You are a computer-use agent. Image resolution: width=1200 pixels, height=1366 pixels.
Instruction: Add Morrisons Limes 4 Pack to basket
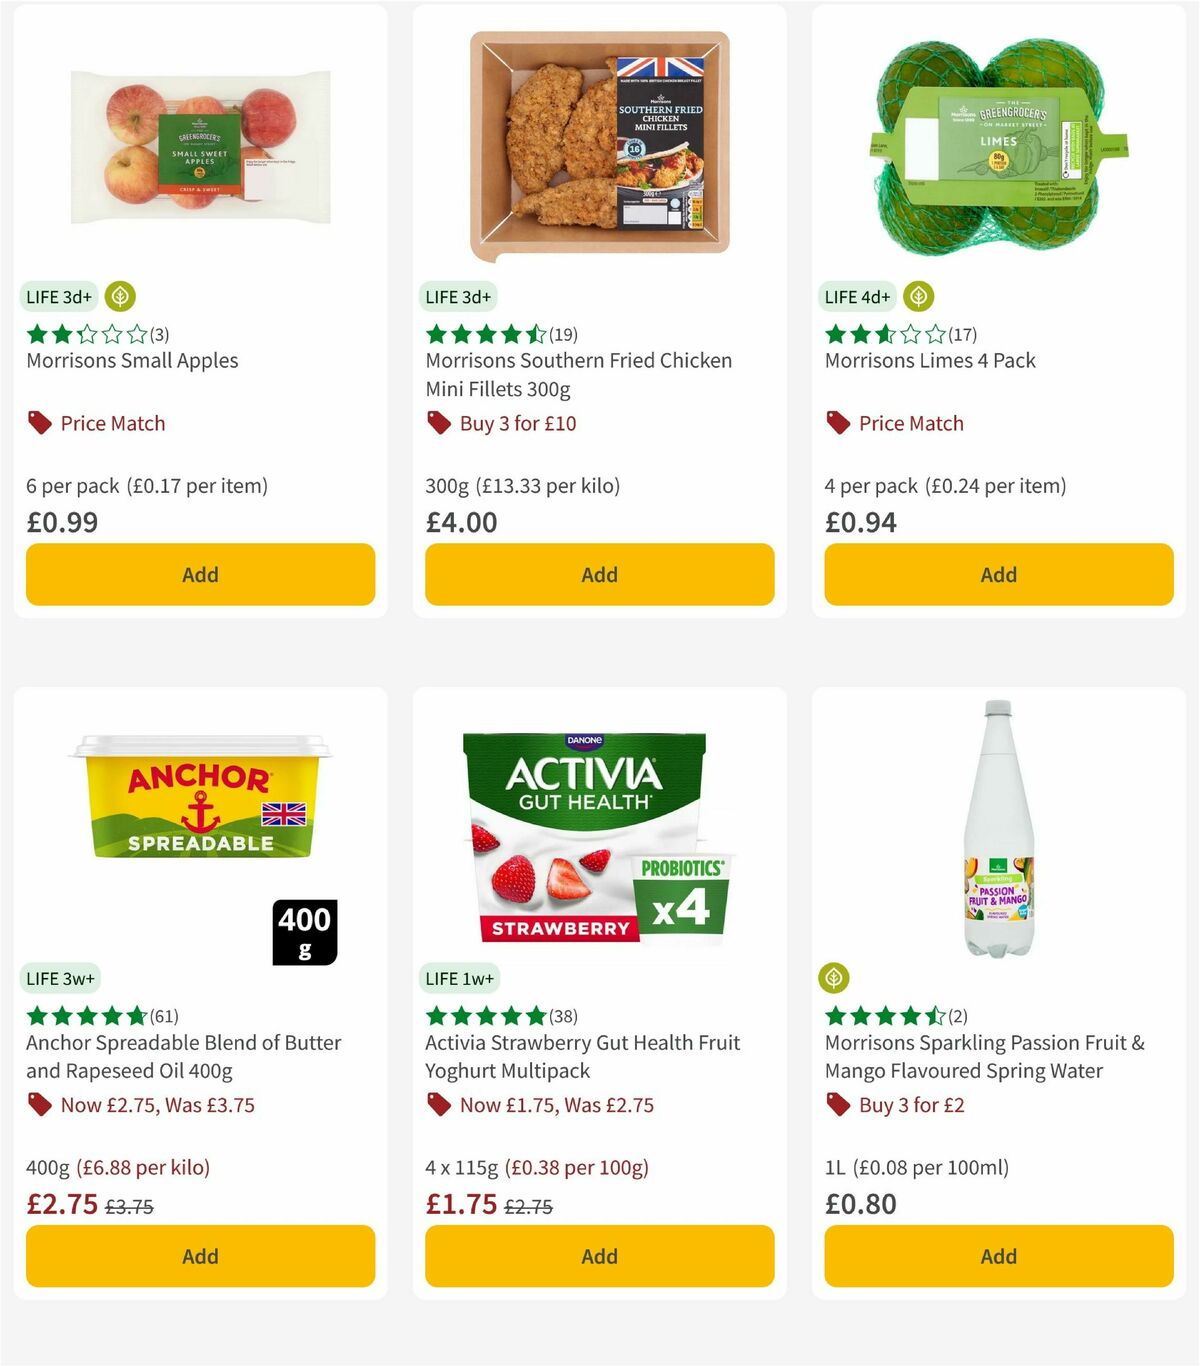[998, 574]
